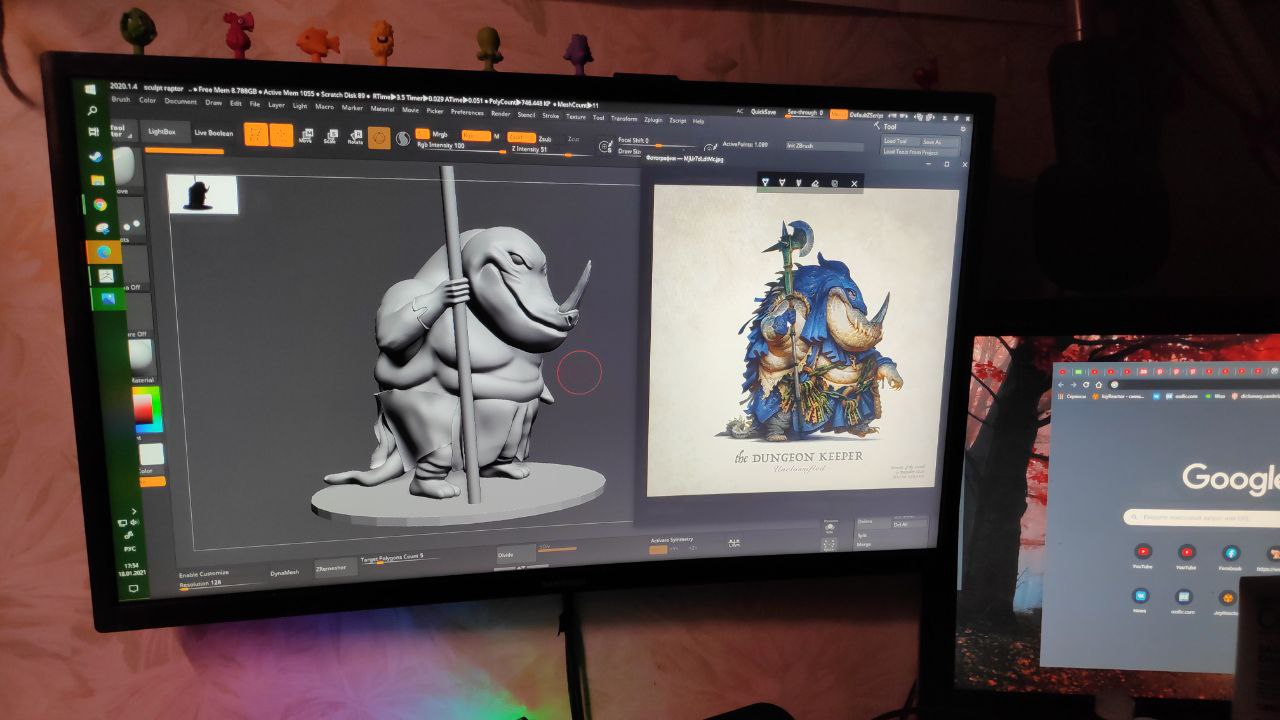Toggle the orange Rgb button
This screenshot has width=1280, height=720.
[x=476, y=135]
